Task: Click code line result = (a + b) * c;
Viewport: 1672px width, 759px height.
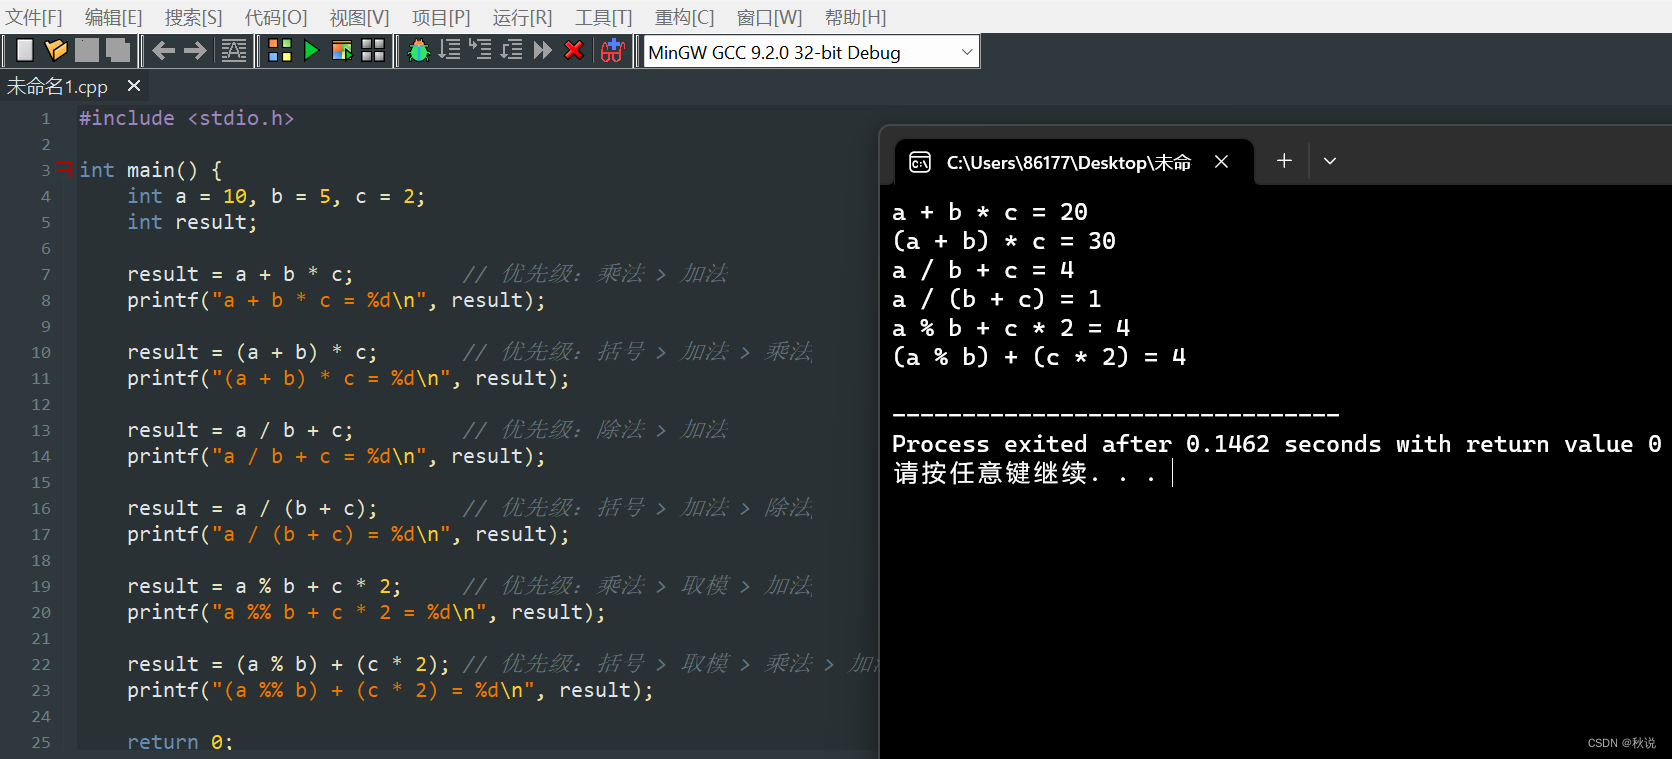Action: (252, 352)
